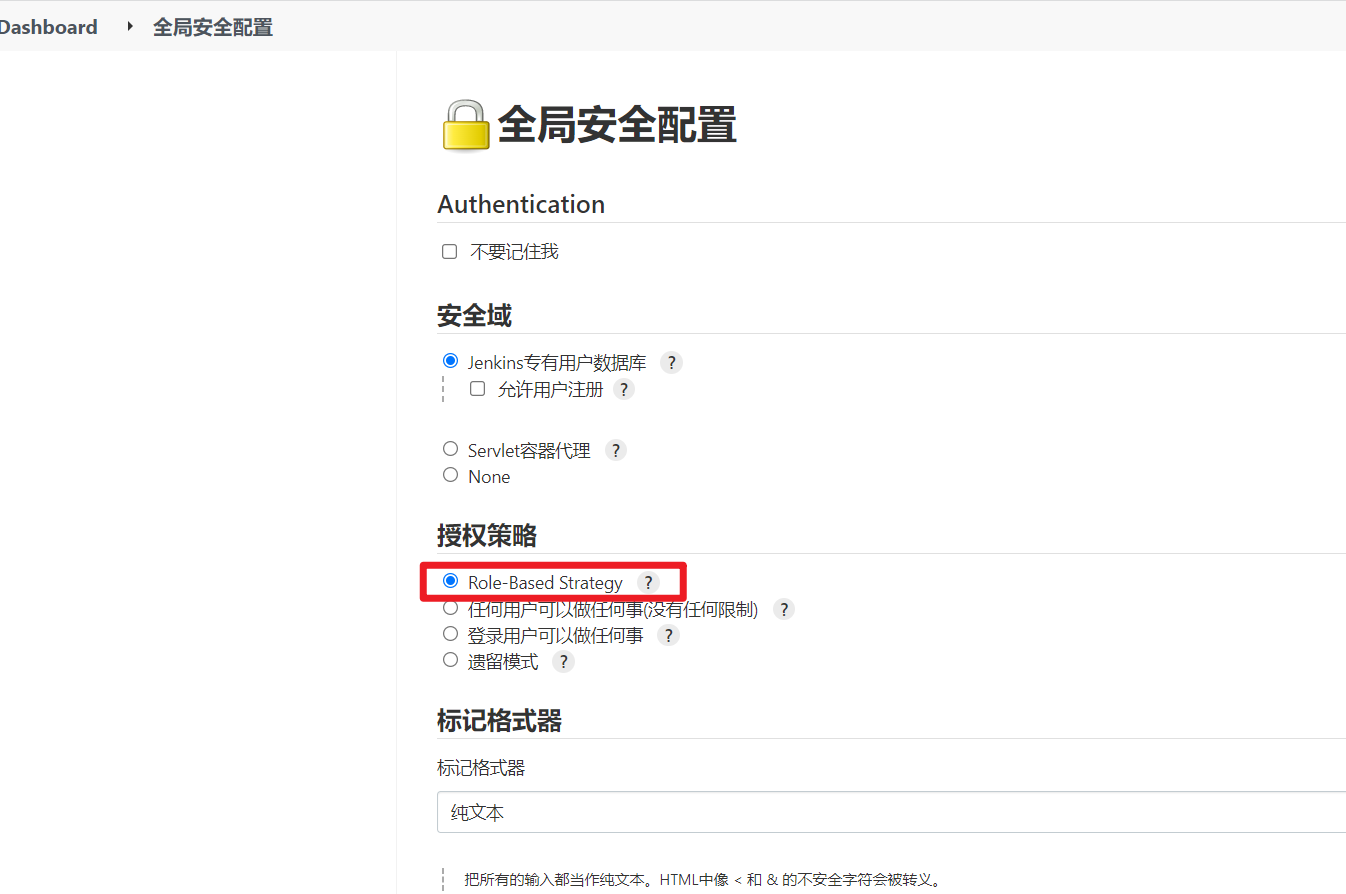Go to Dashboard via the breadcrumb
Image resolution: width=1346 pixels, height=894 pixels.
[x=48, y=27]
